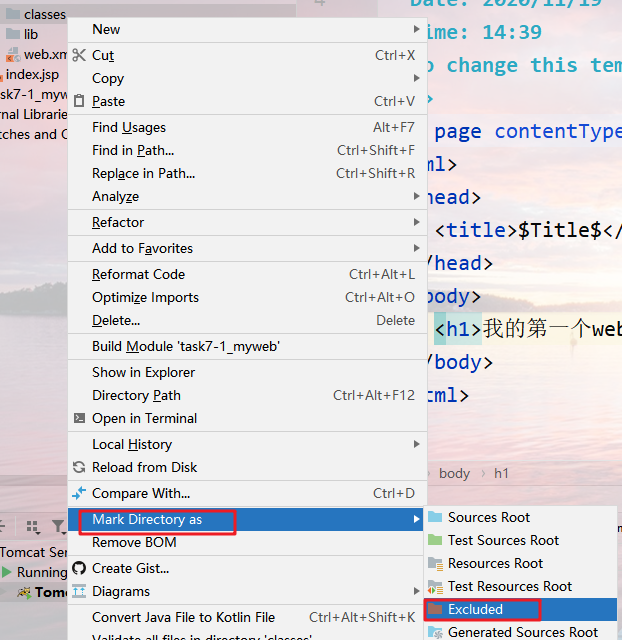The image size is (622, 640).
Task: Click the h1 breadcrumb in editor
Action: pos(501,473)
